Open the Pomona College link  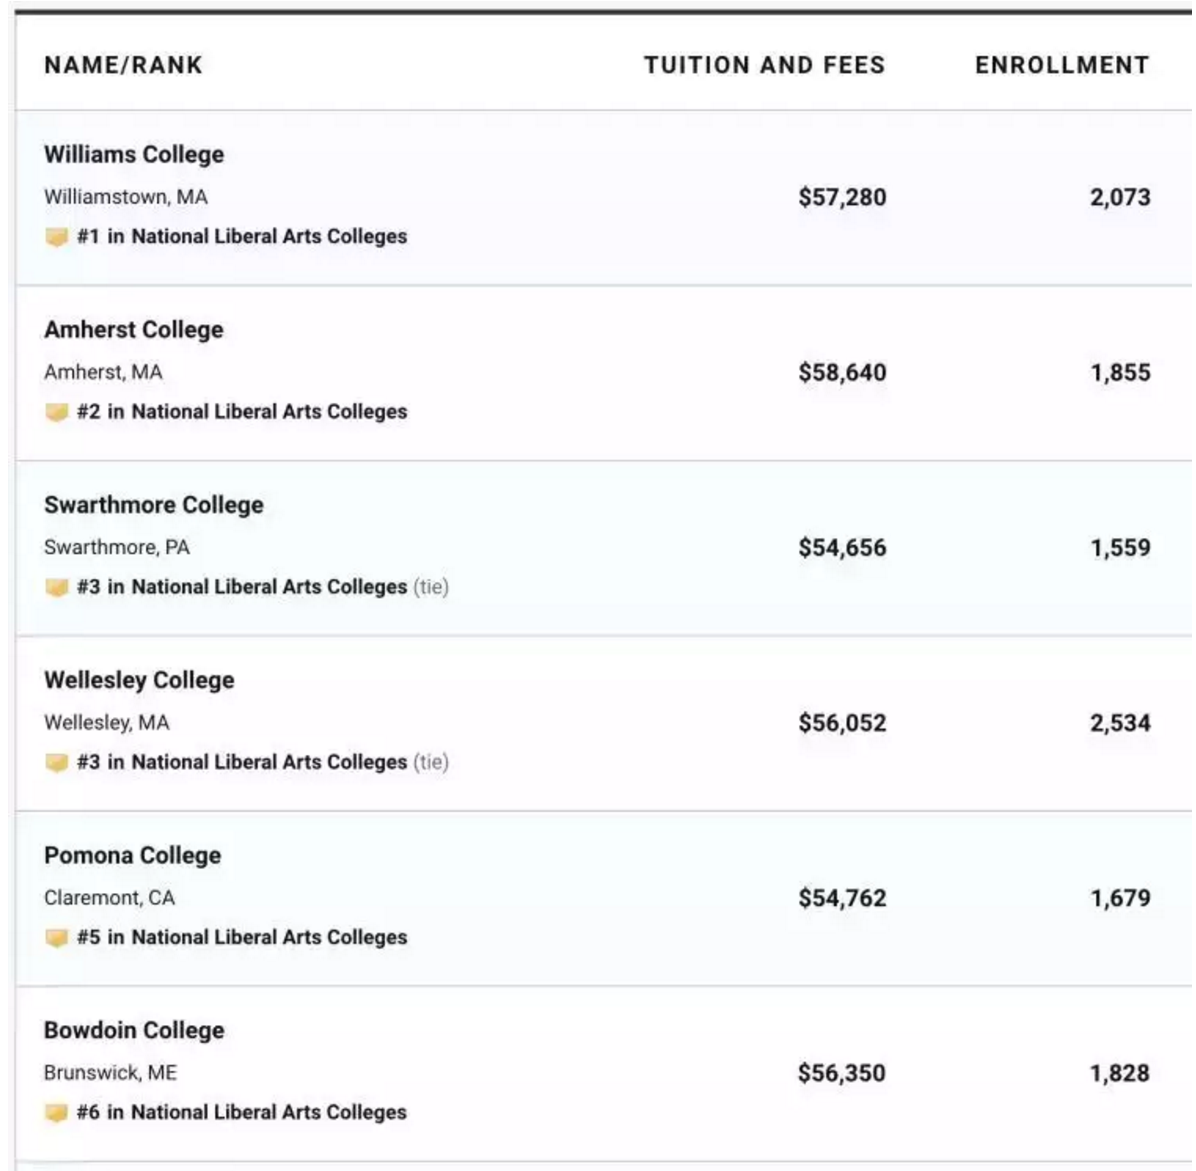133,856
